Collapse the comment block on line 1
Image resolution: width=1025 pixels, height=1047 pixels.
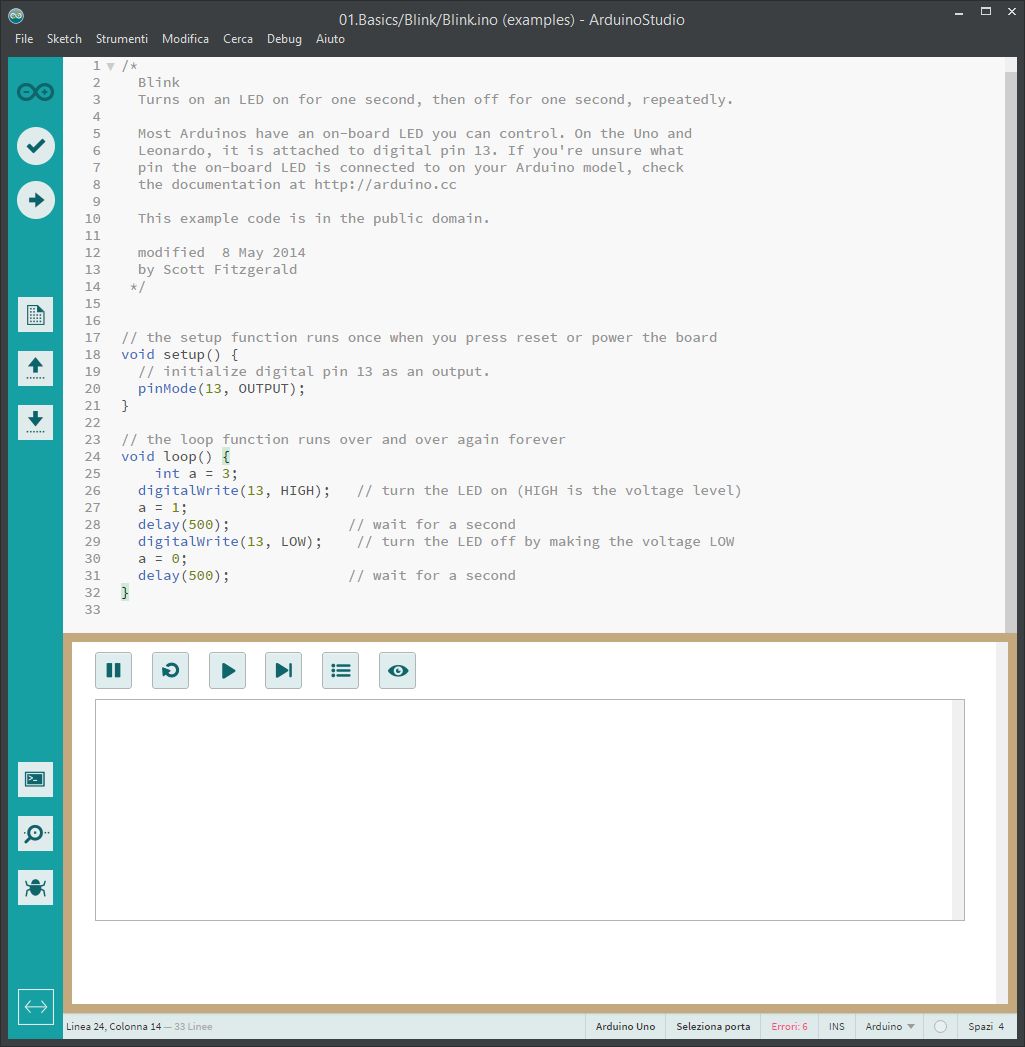coord(111,66)
